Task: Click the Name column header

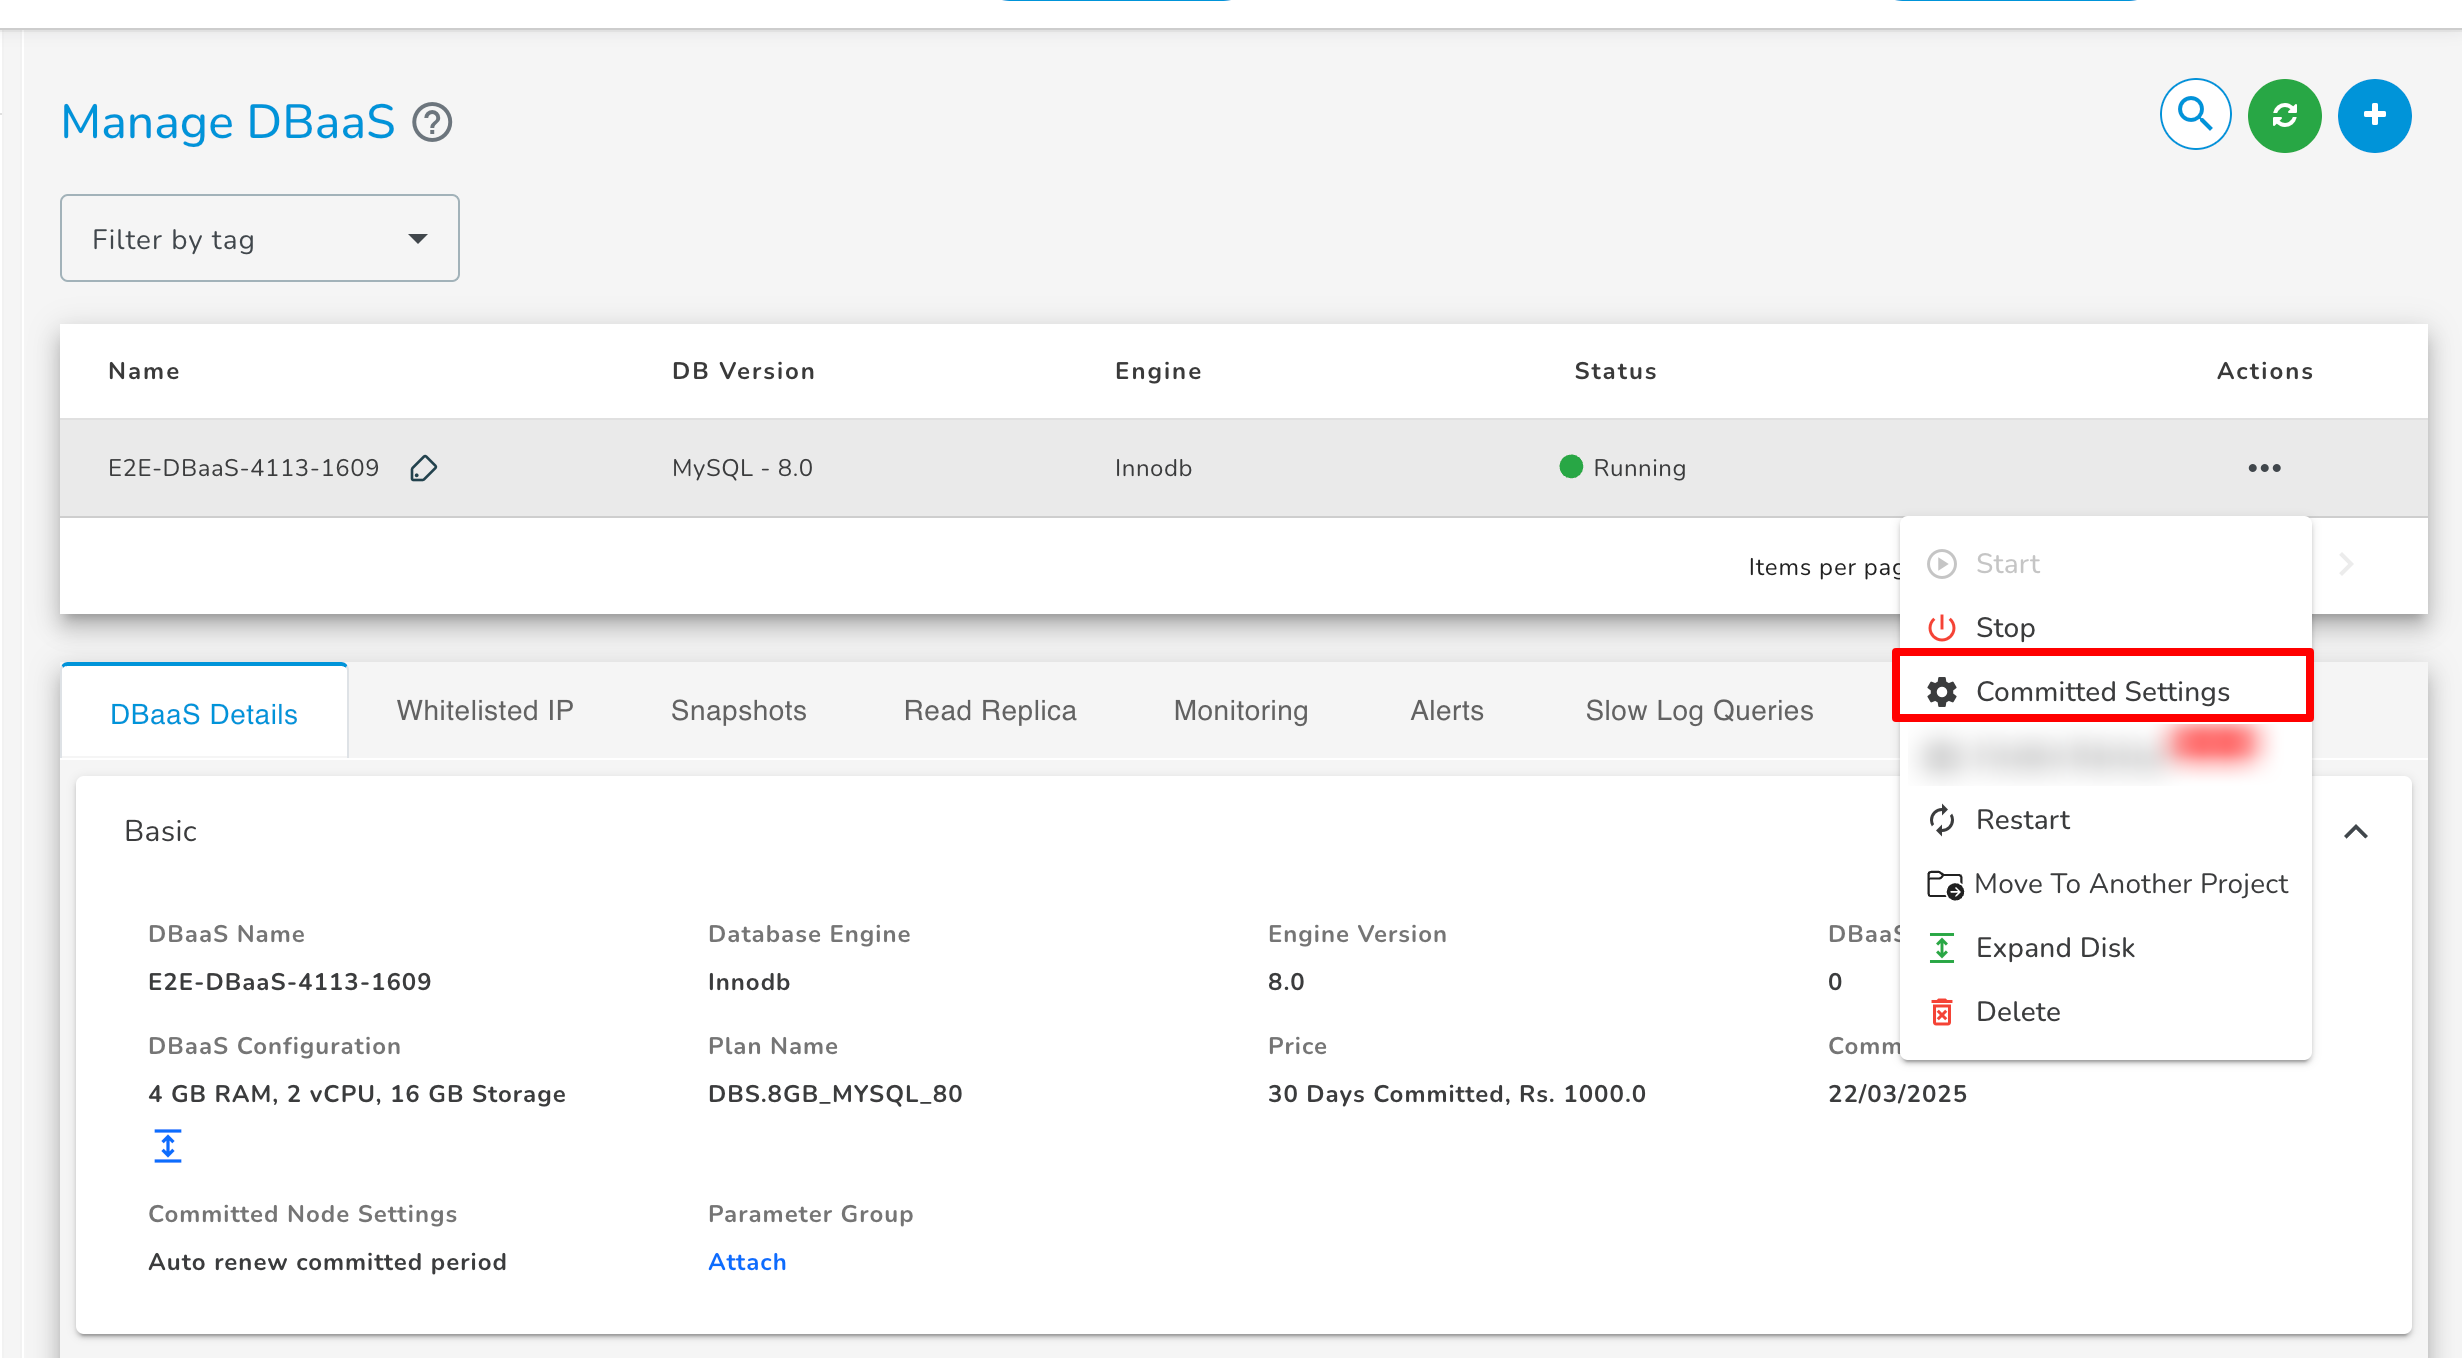Action: pyautogui.click(x=144, y=371)
